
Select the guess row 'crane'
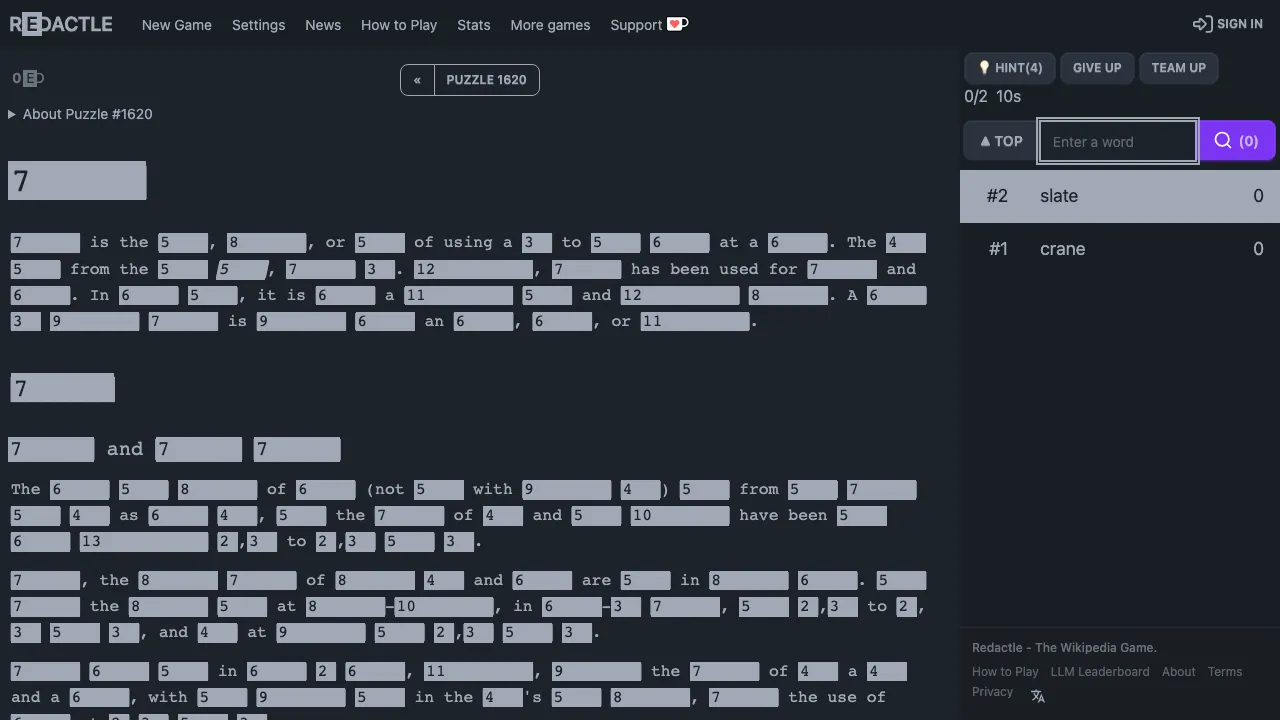coord(1120,249)
